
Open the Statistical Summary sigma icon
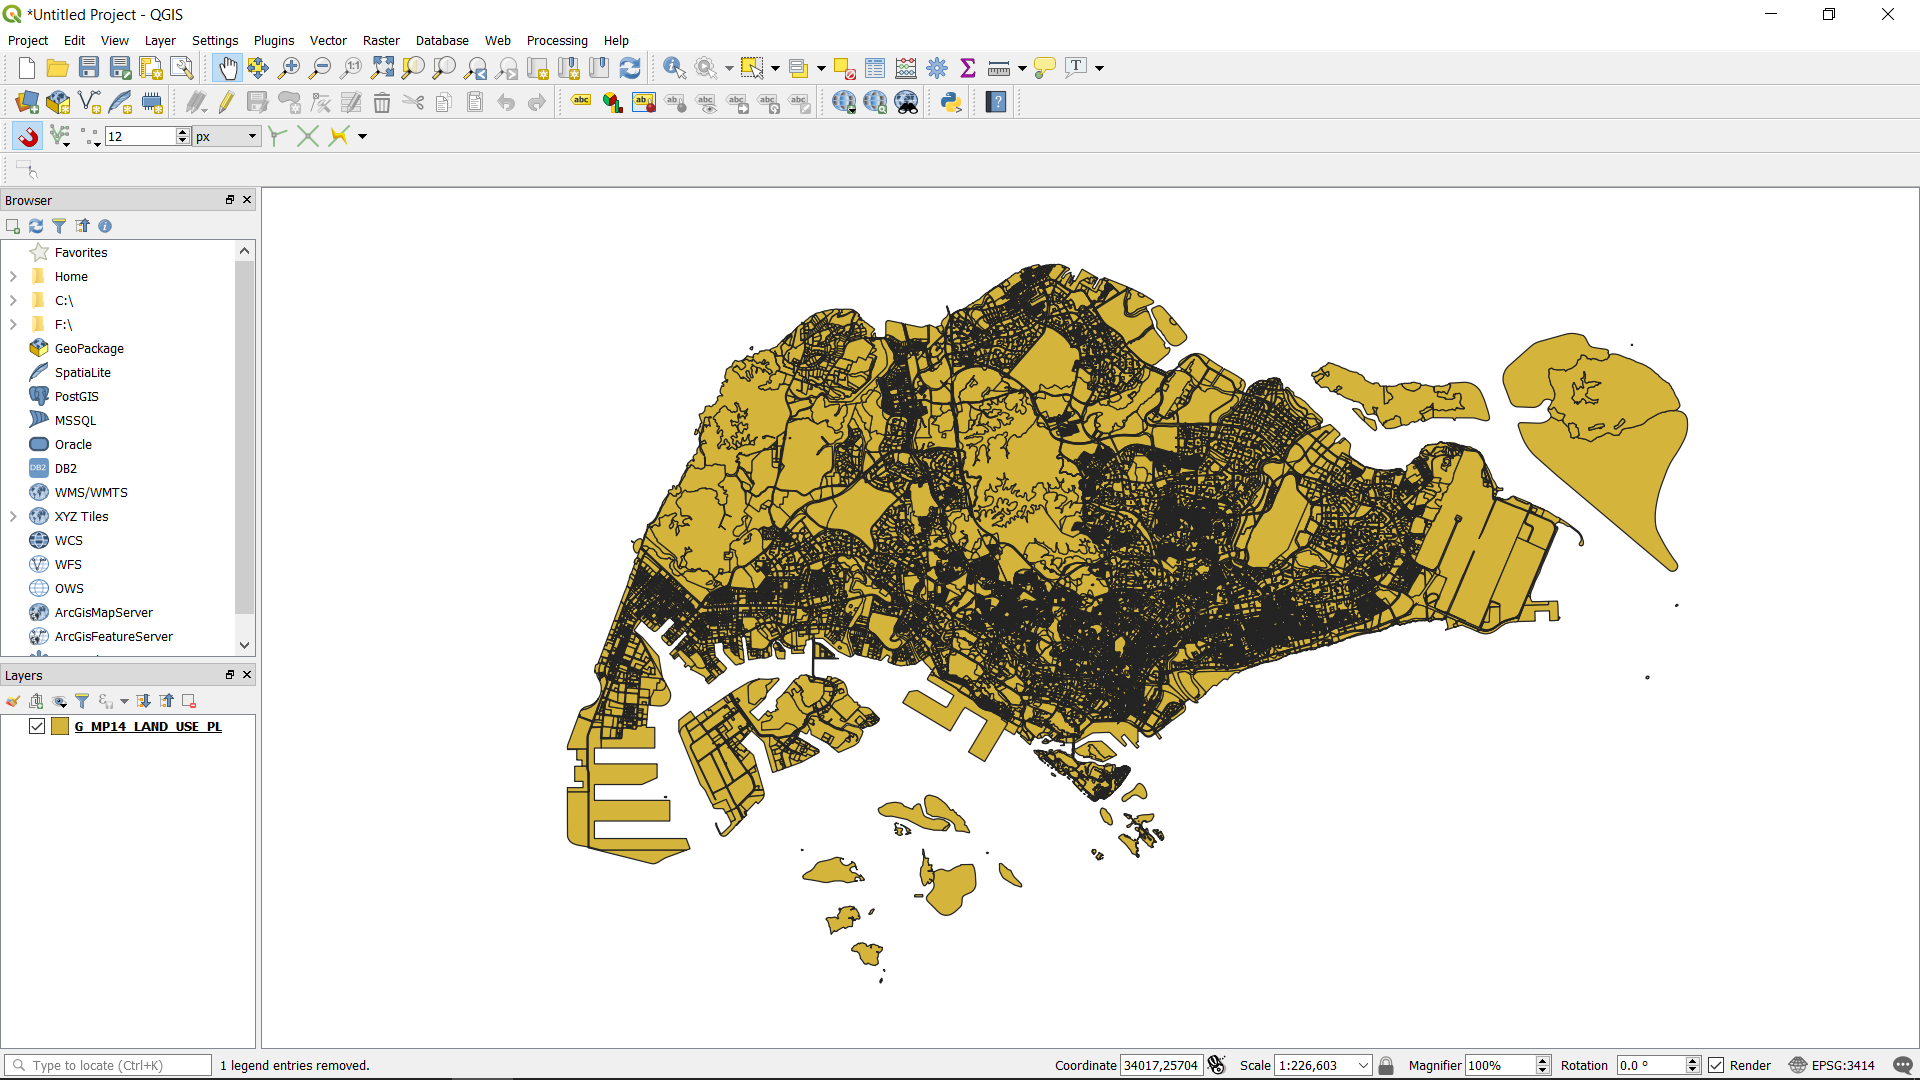pyautogui.click(x=967, y=68)
